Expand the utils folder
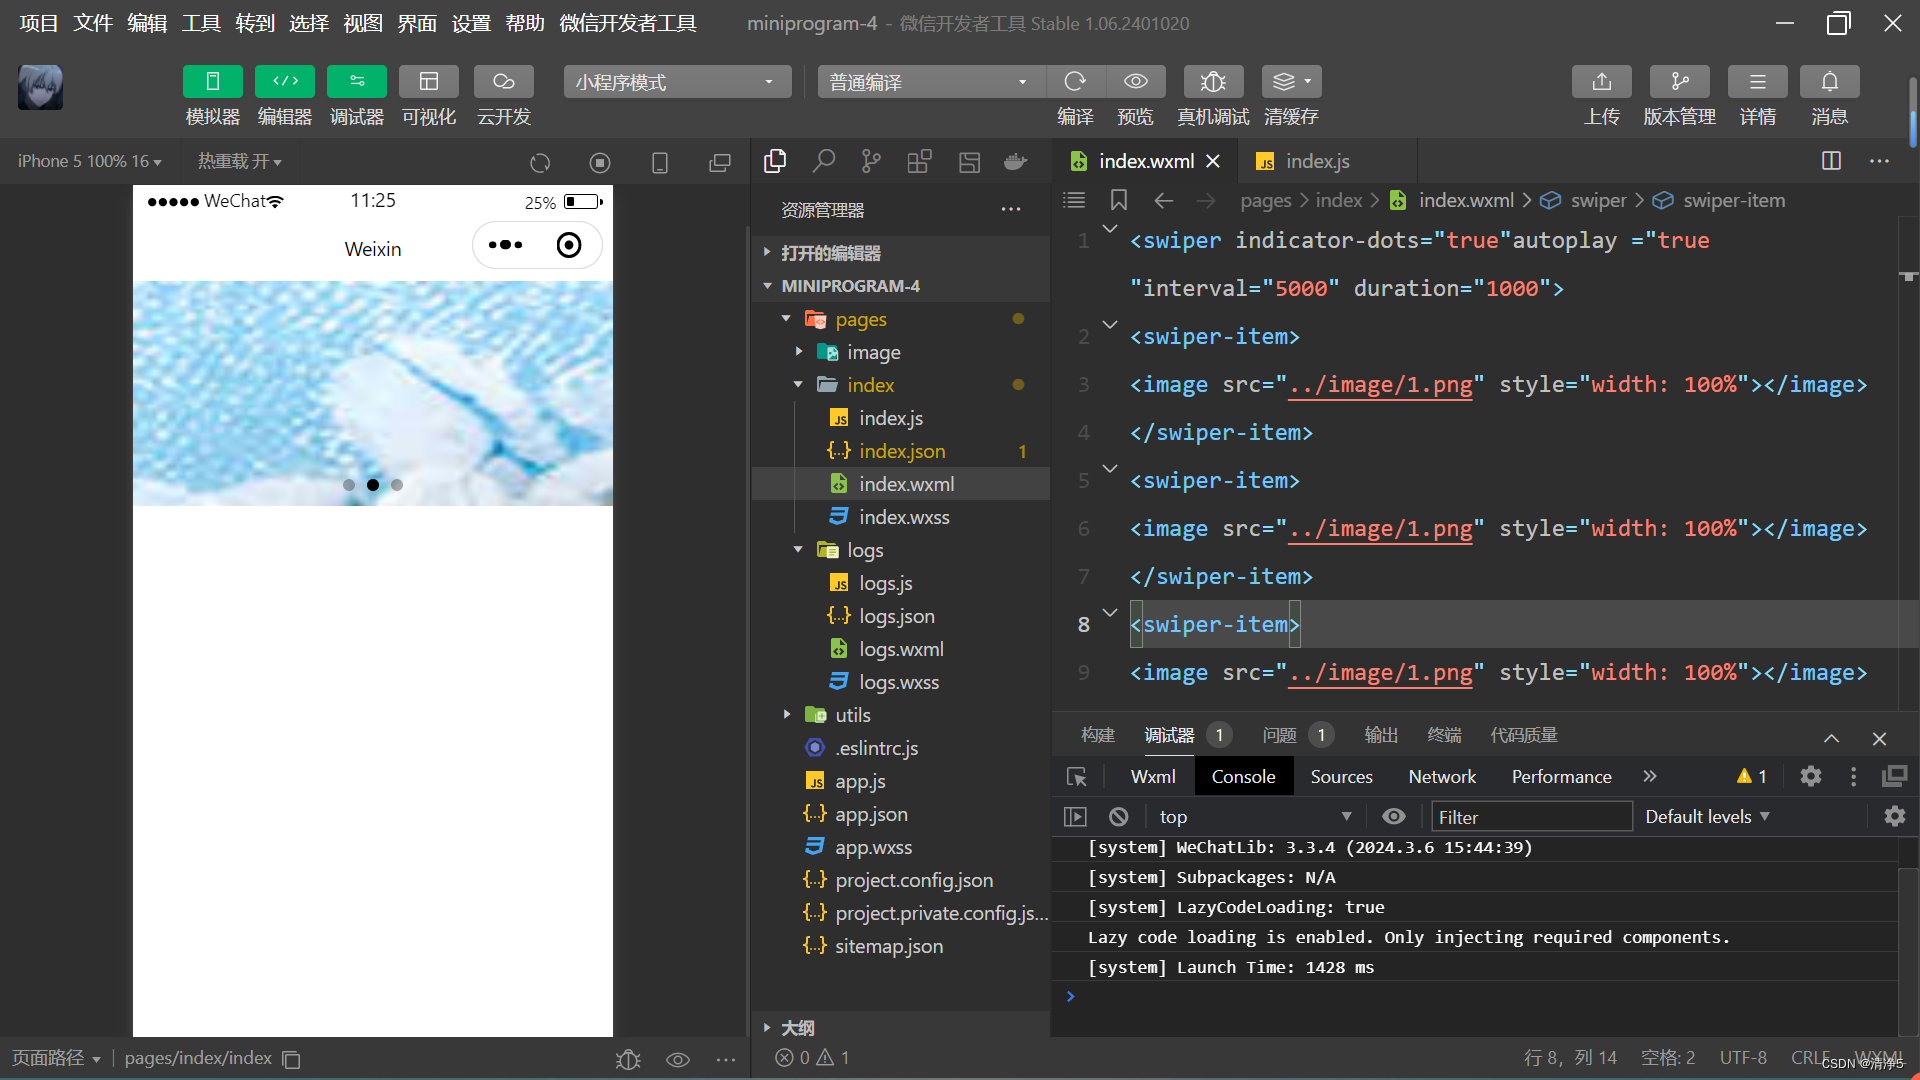 (x=852, y=715)
